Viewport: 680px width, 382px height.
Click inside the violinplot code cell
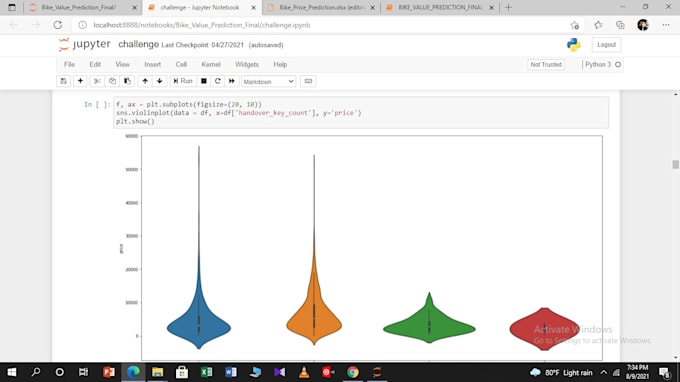click(x=361, y=113)
